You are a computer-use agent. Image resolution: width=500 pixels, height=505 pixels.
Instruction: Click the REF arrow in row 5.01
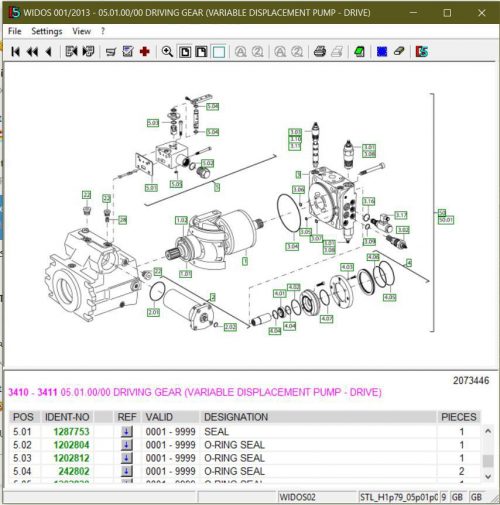coord(126,432)
